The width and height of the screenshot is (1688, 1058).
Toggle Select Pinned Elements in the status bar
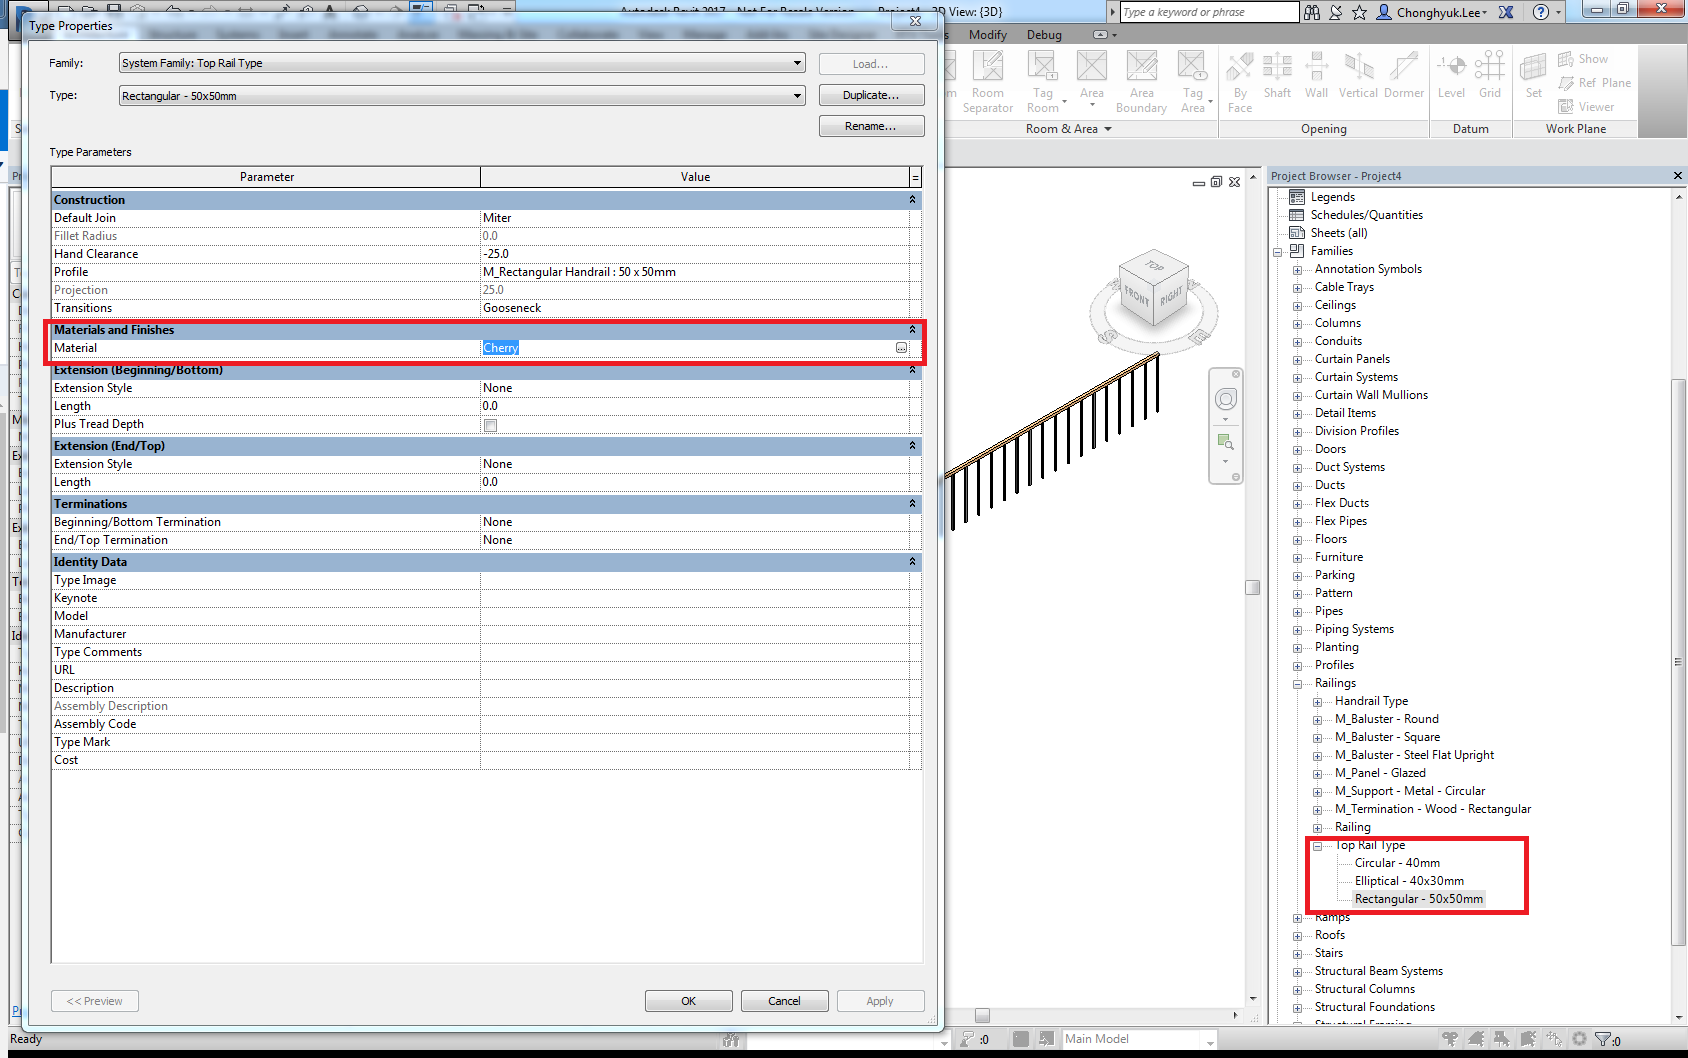(x=1502, y=1040)
